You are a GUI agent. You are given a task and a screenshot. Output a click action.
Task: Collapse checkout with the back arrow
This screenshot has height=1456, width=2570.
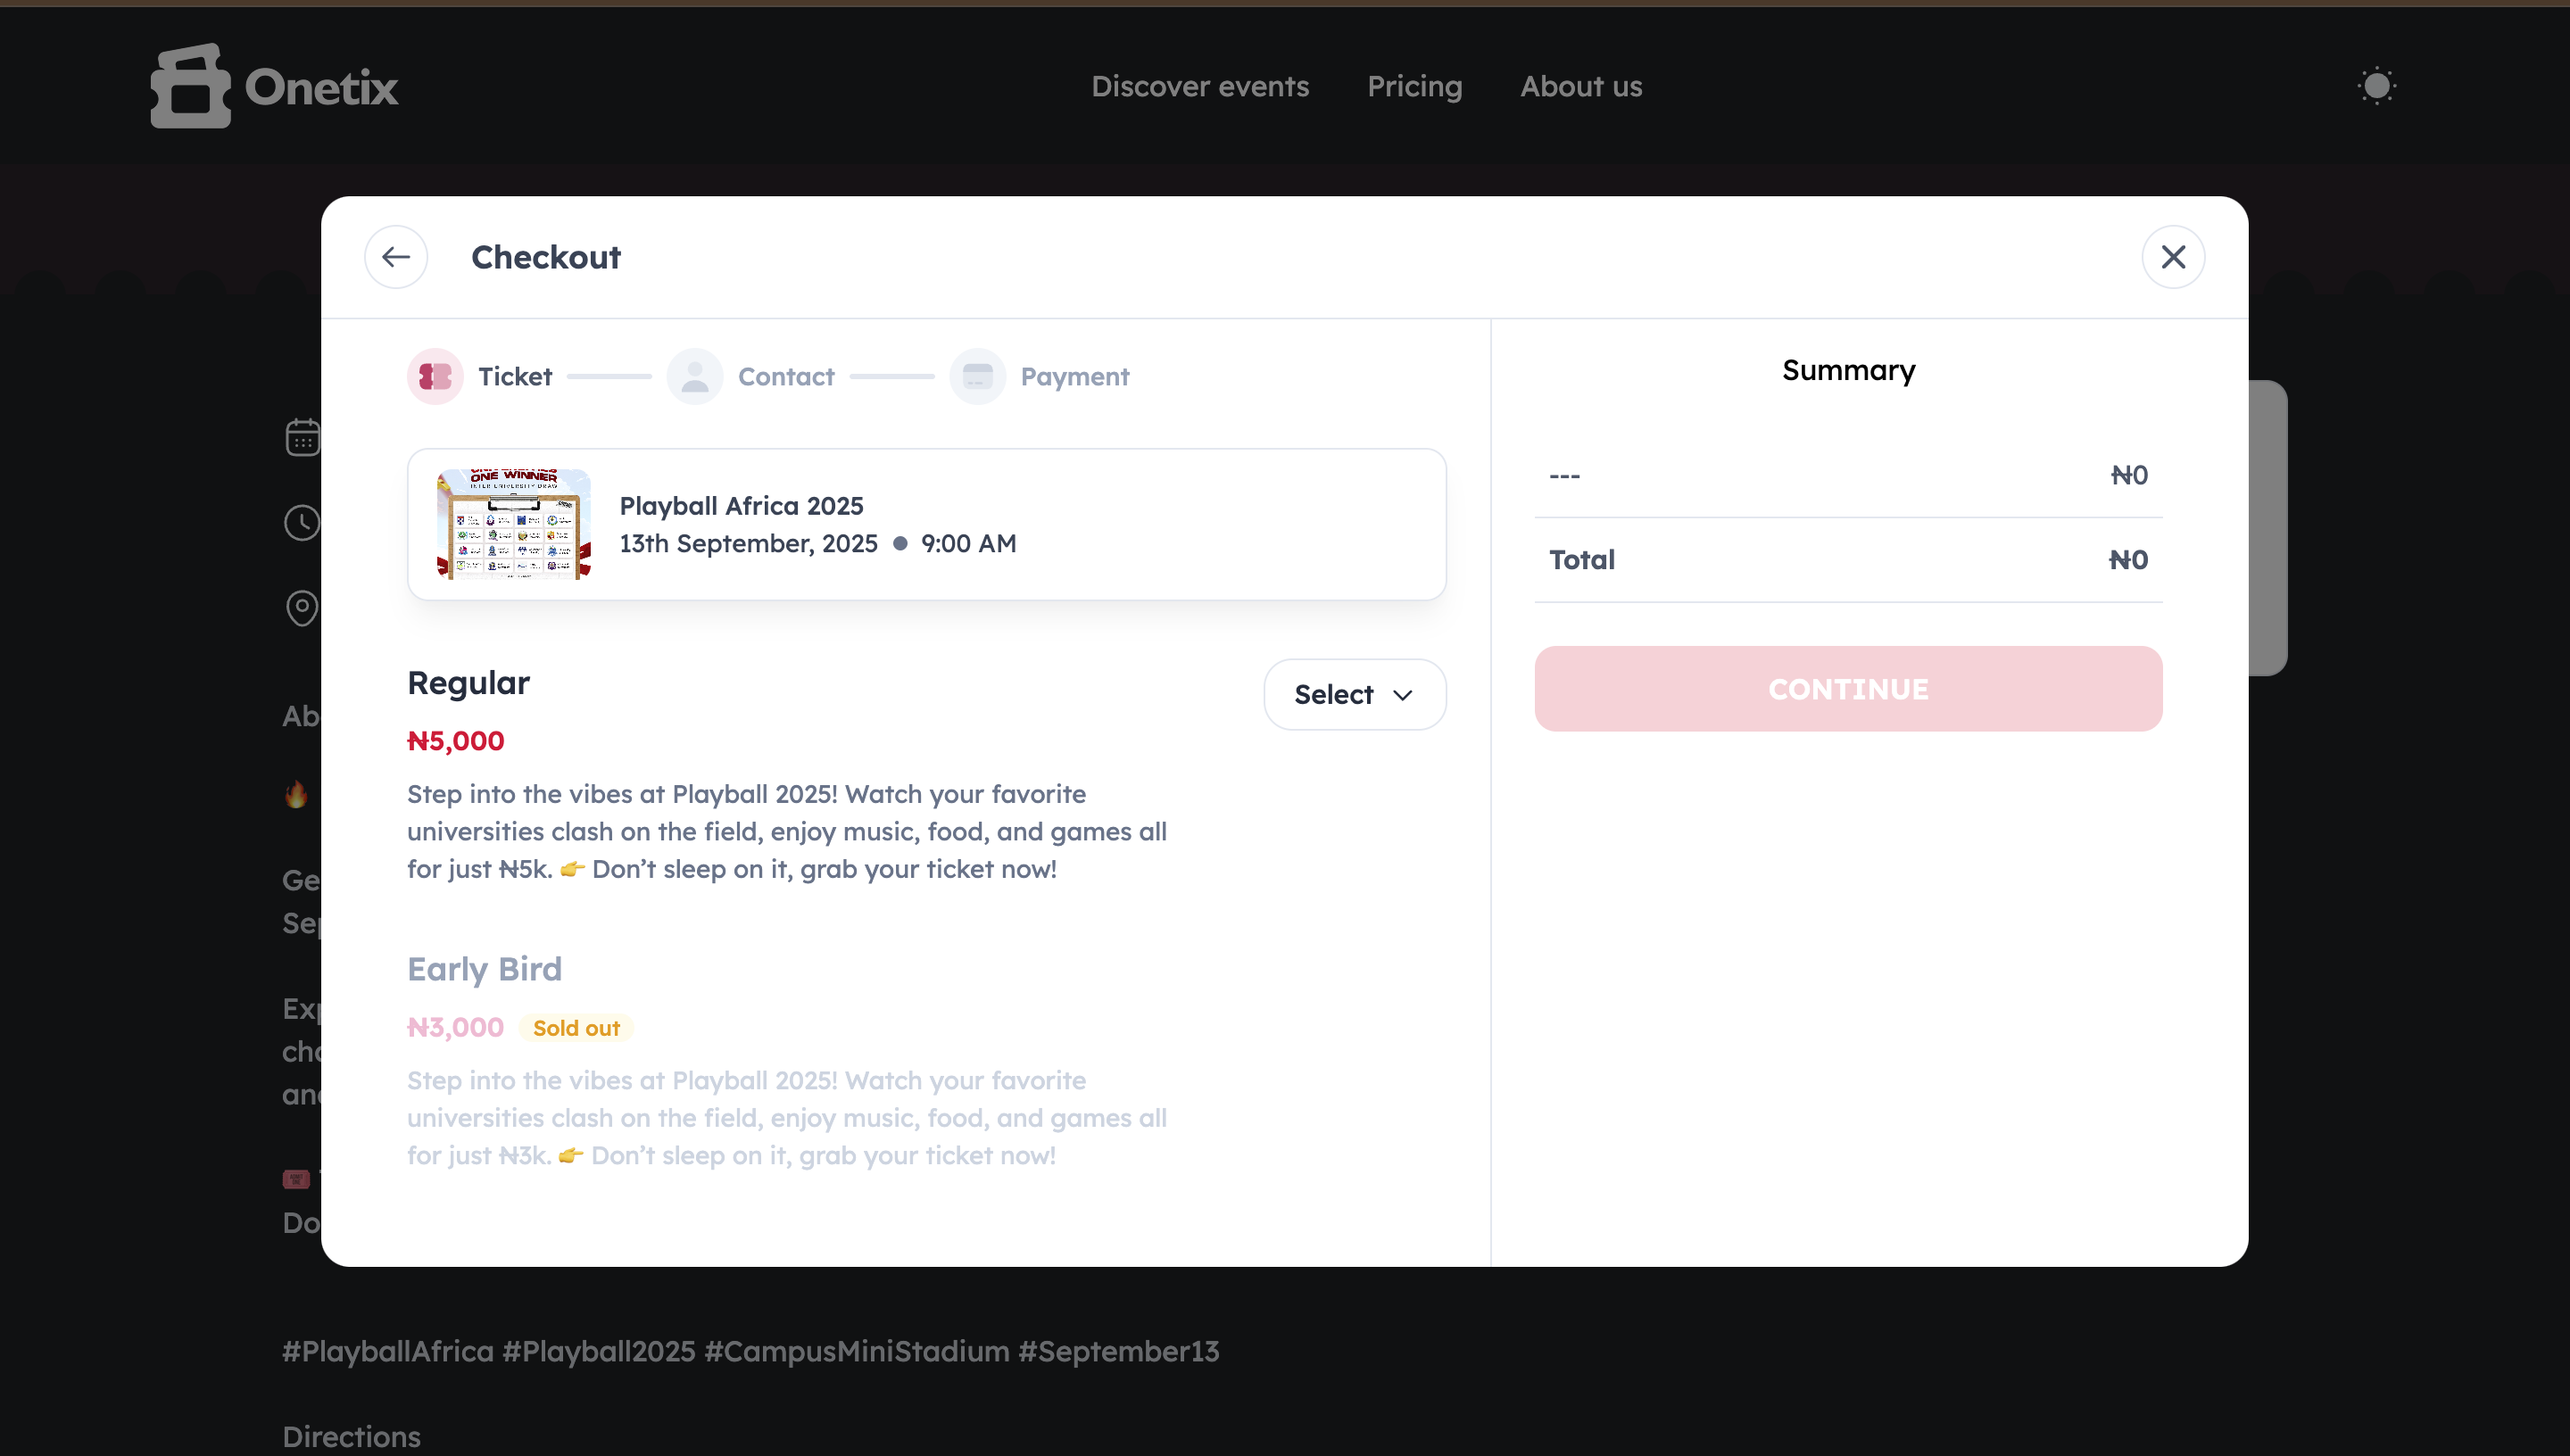pyautogui.click(x=396, y=257)
